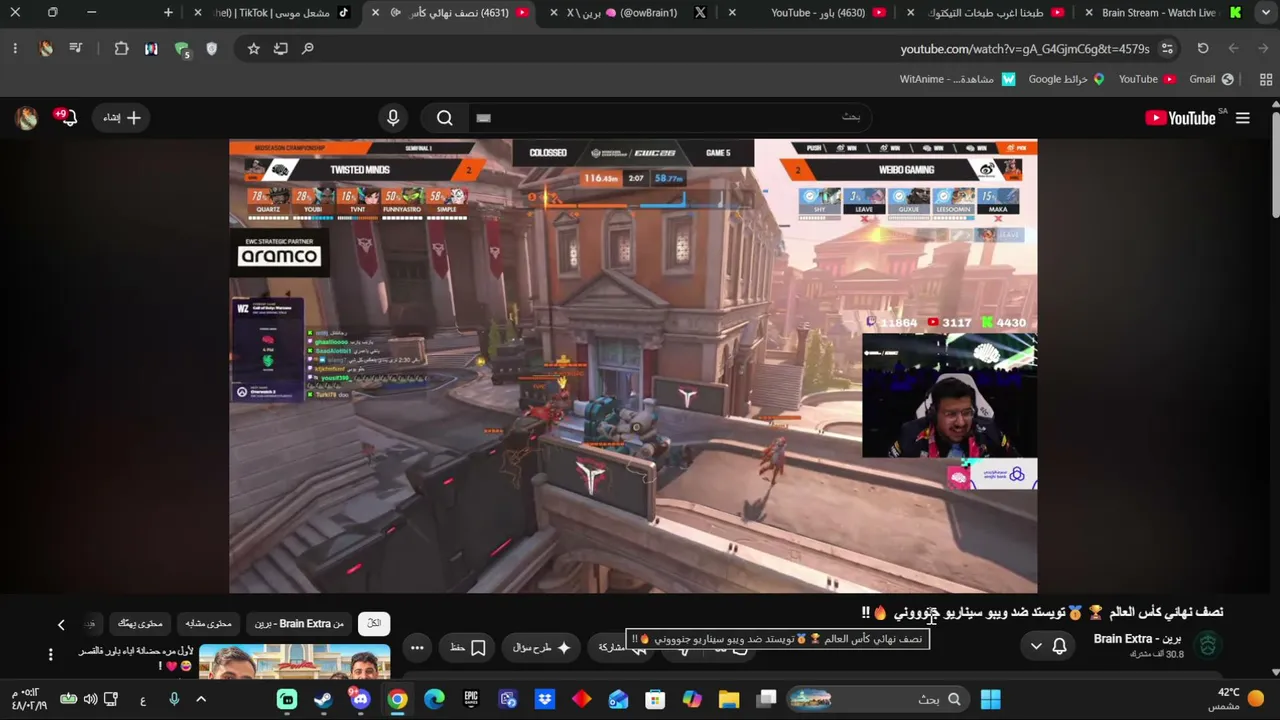Launch Epic Games from the taskbar
This screenshot has width=1280, height=720.
point(471,699)
